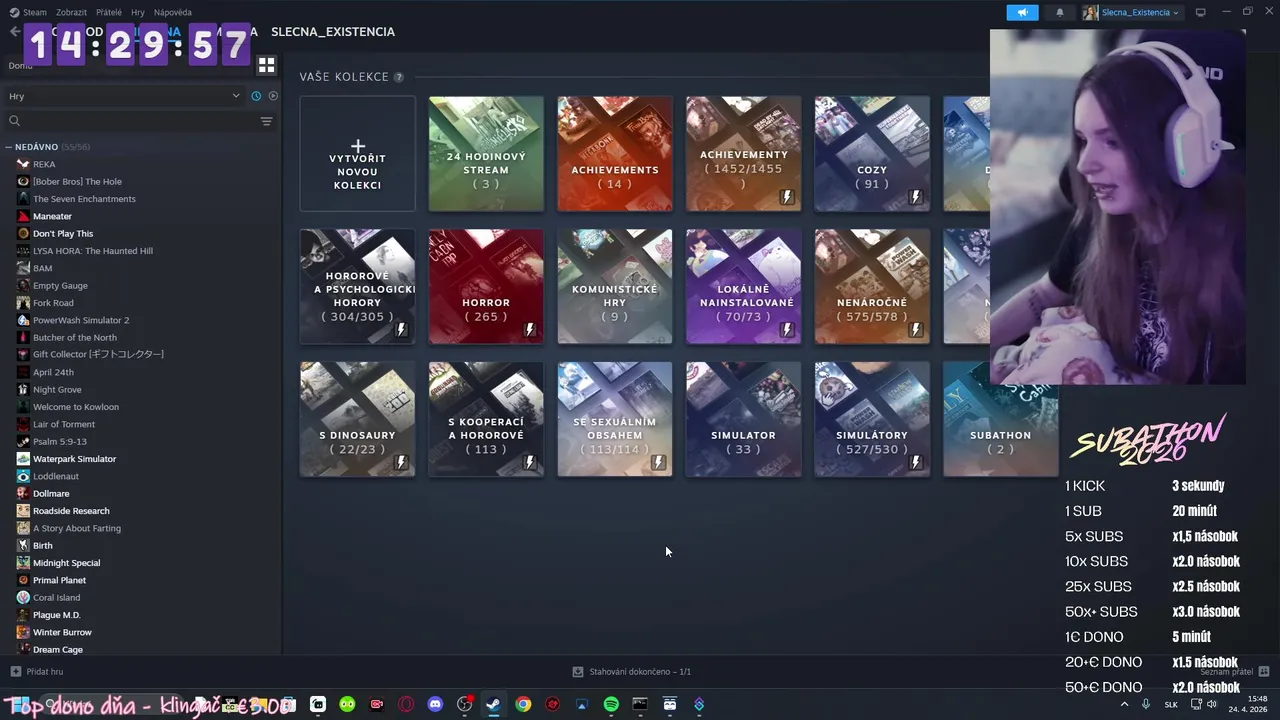Click the volume icon in system tray
The height and width of the screenshot is (720, 1280).
(x=1212, y=704)
